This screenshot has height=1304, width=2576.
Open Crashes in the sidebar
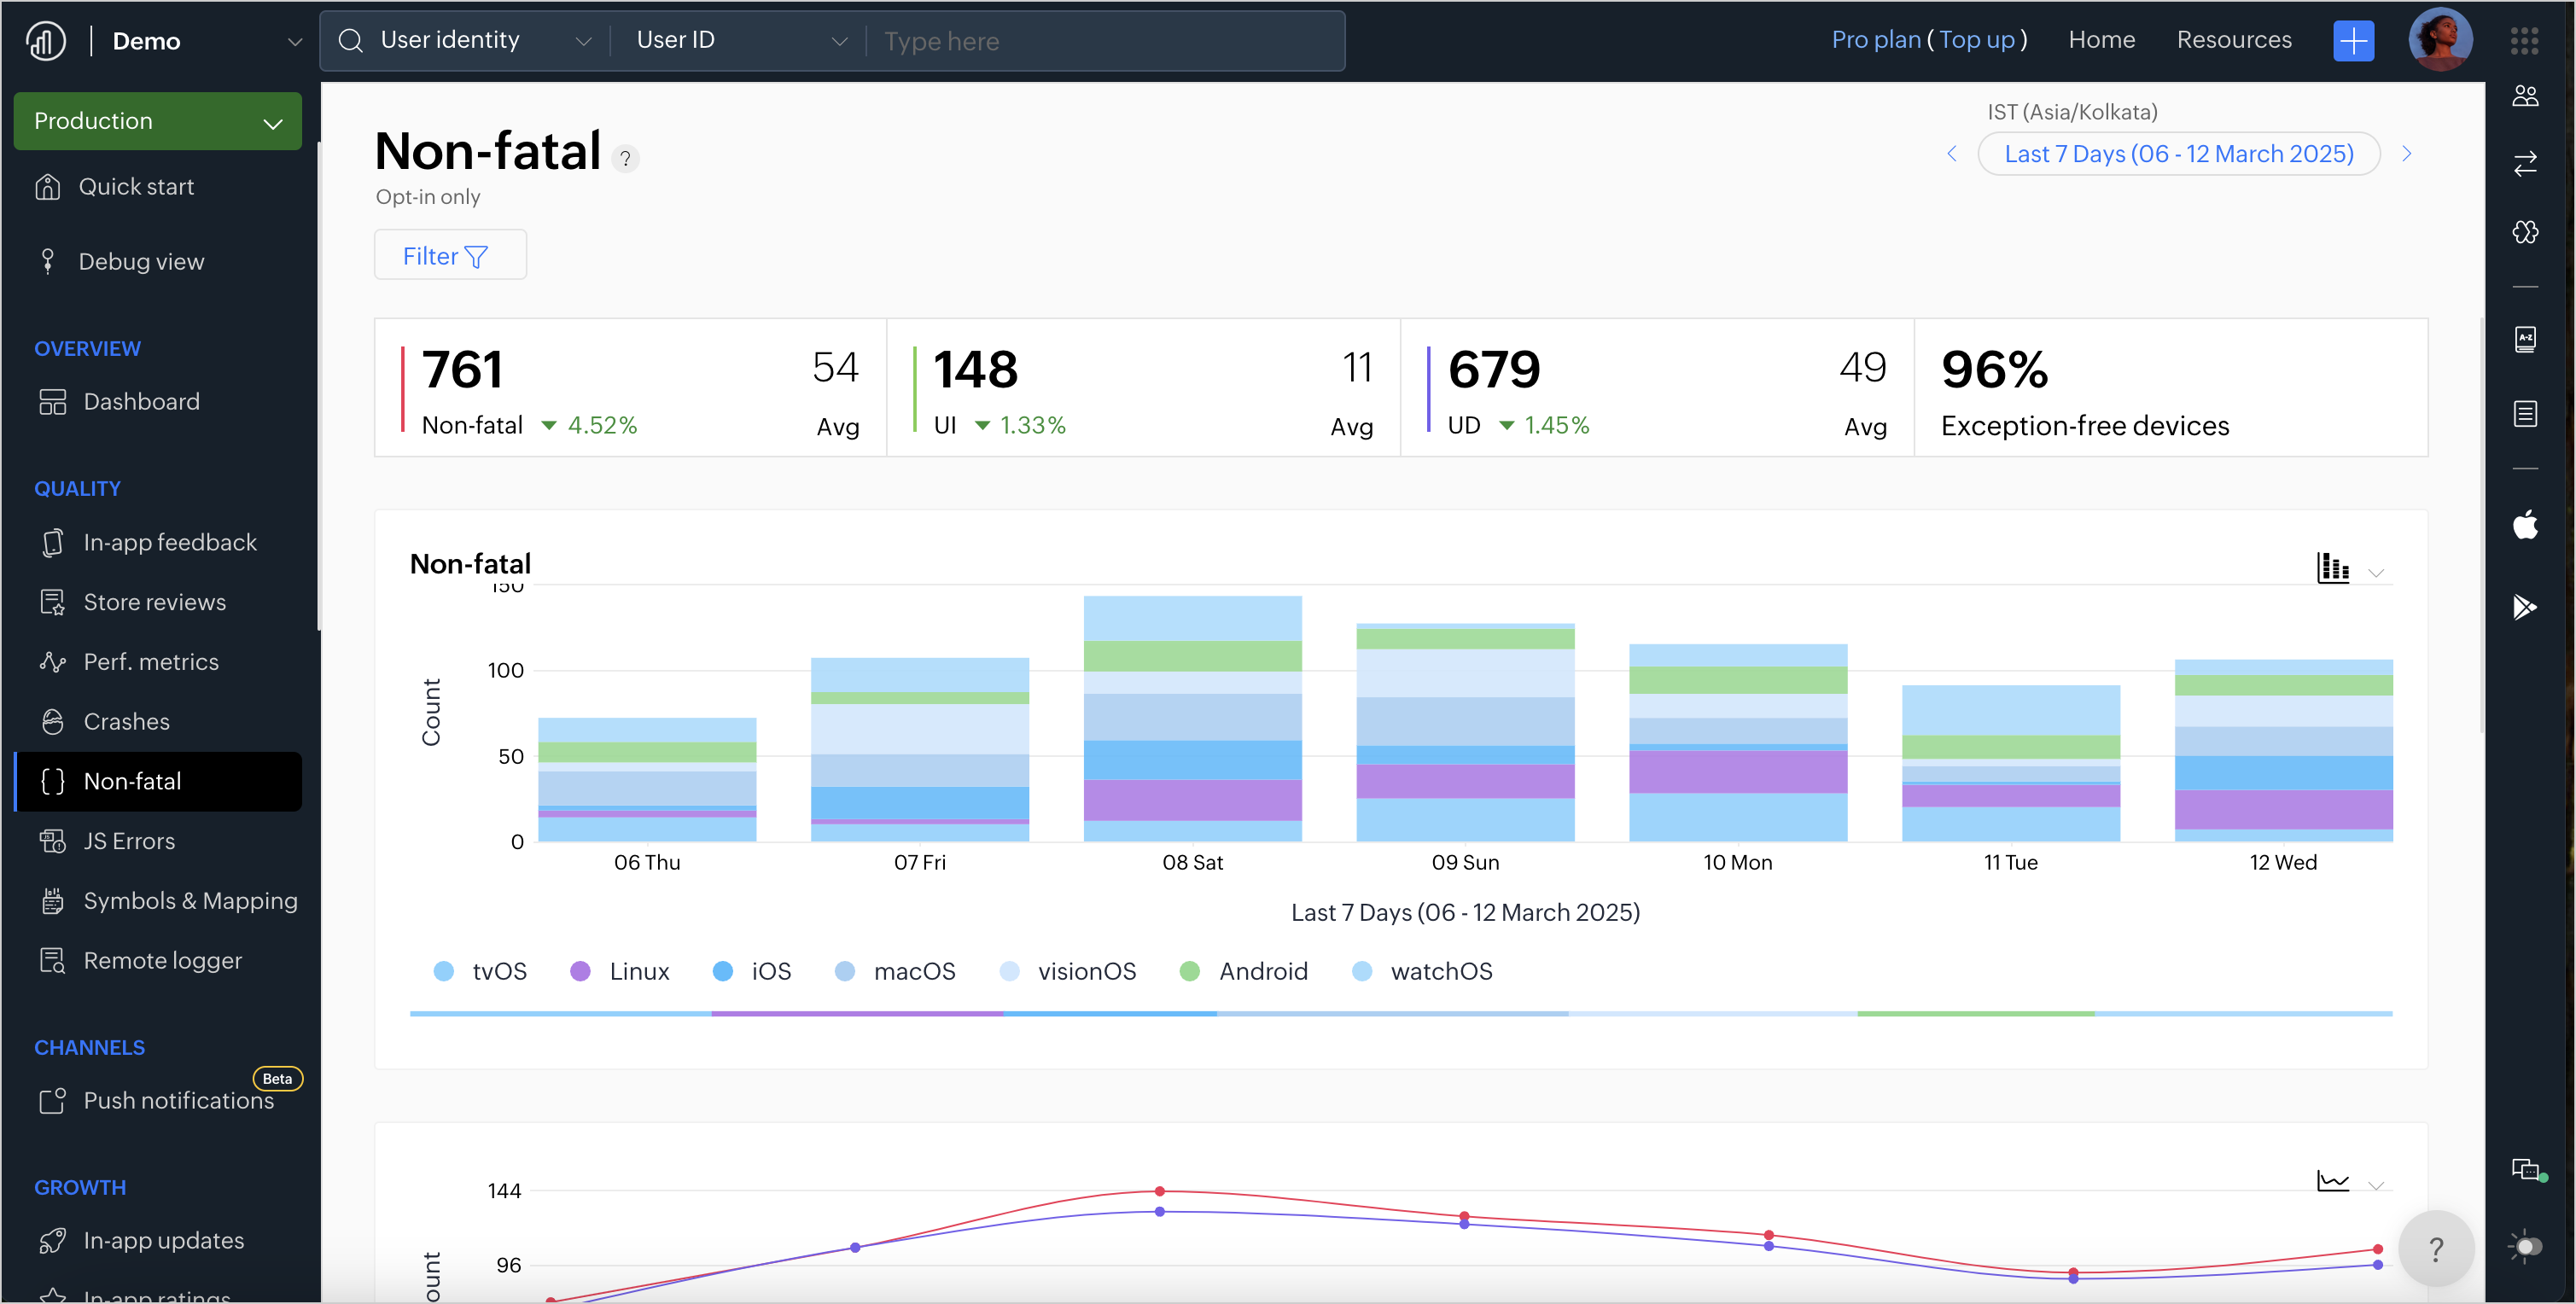pos(126,721)
